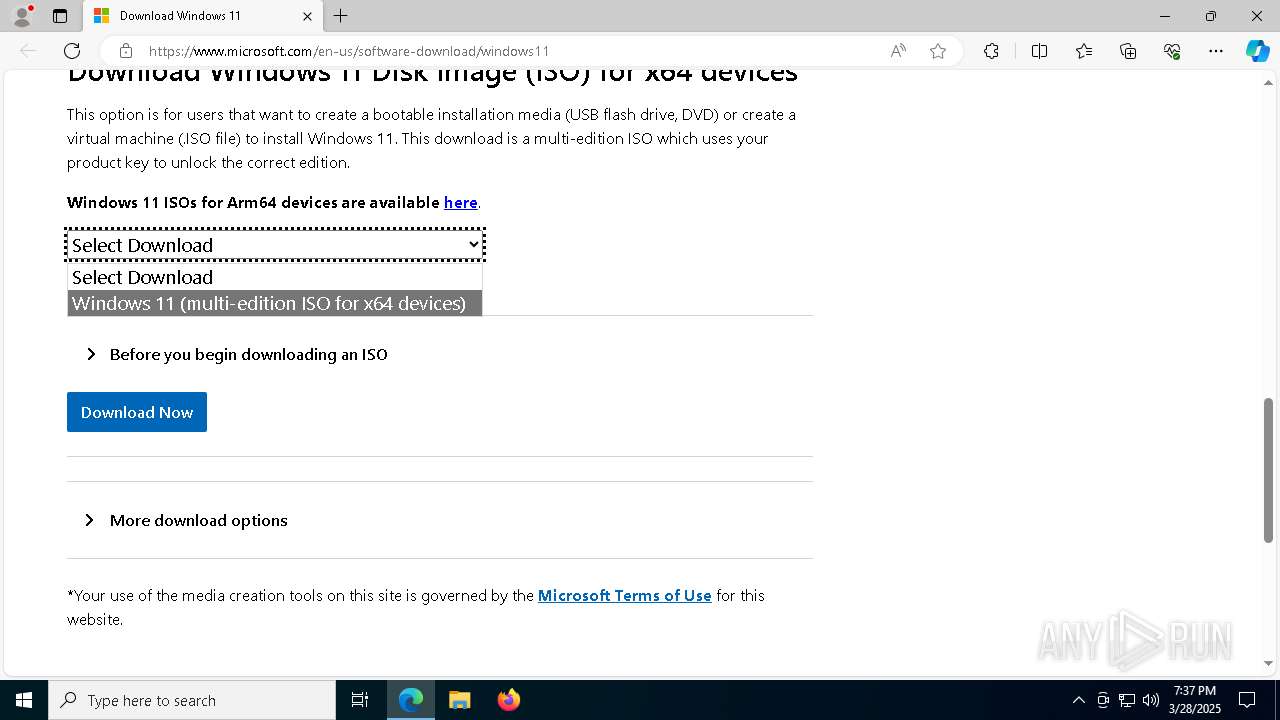Image resolution: width=1280 pixels, height=720 pixels.
Task: Expand 'More download options' section
Action: click(187, 520)
